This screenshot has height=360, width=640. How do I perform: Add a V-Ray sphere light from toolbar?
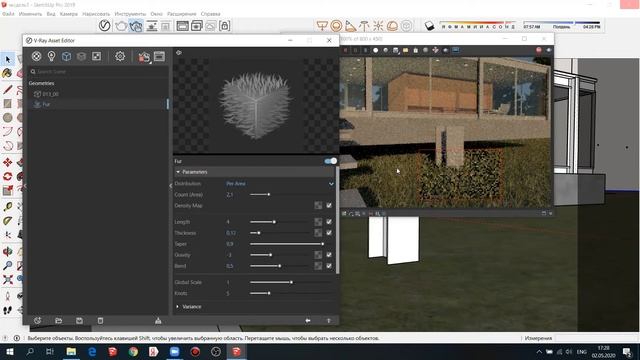pyautogui.click(x=336, y=26)
